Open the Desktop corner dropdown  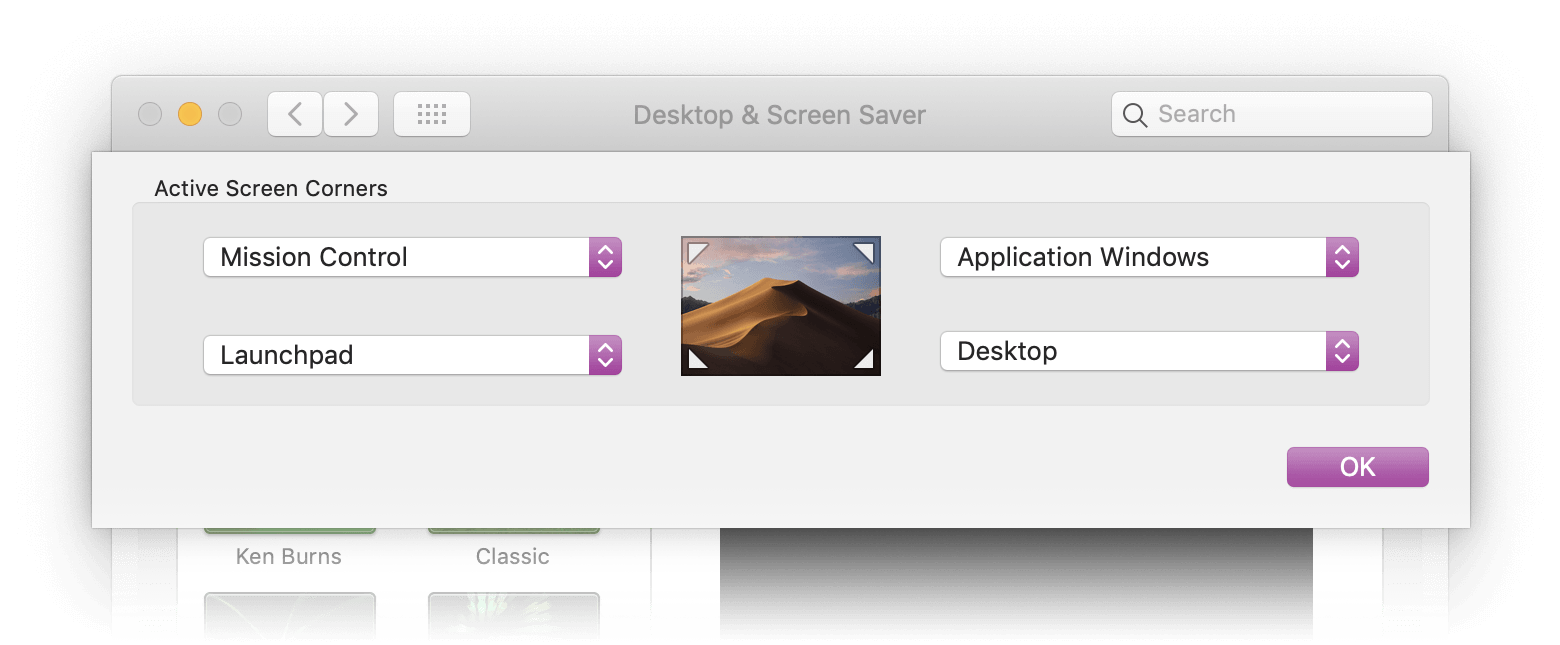(x=1150, y=351)
